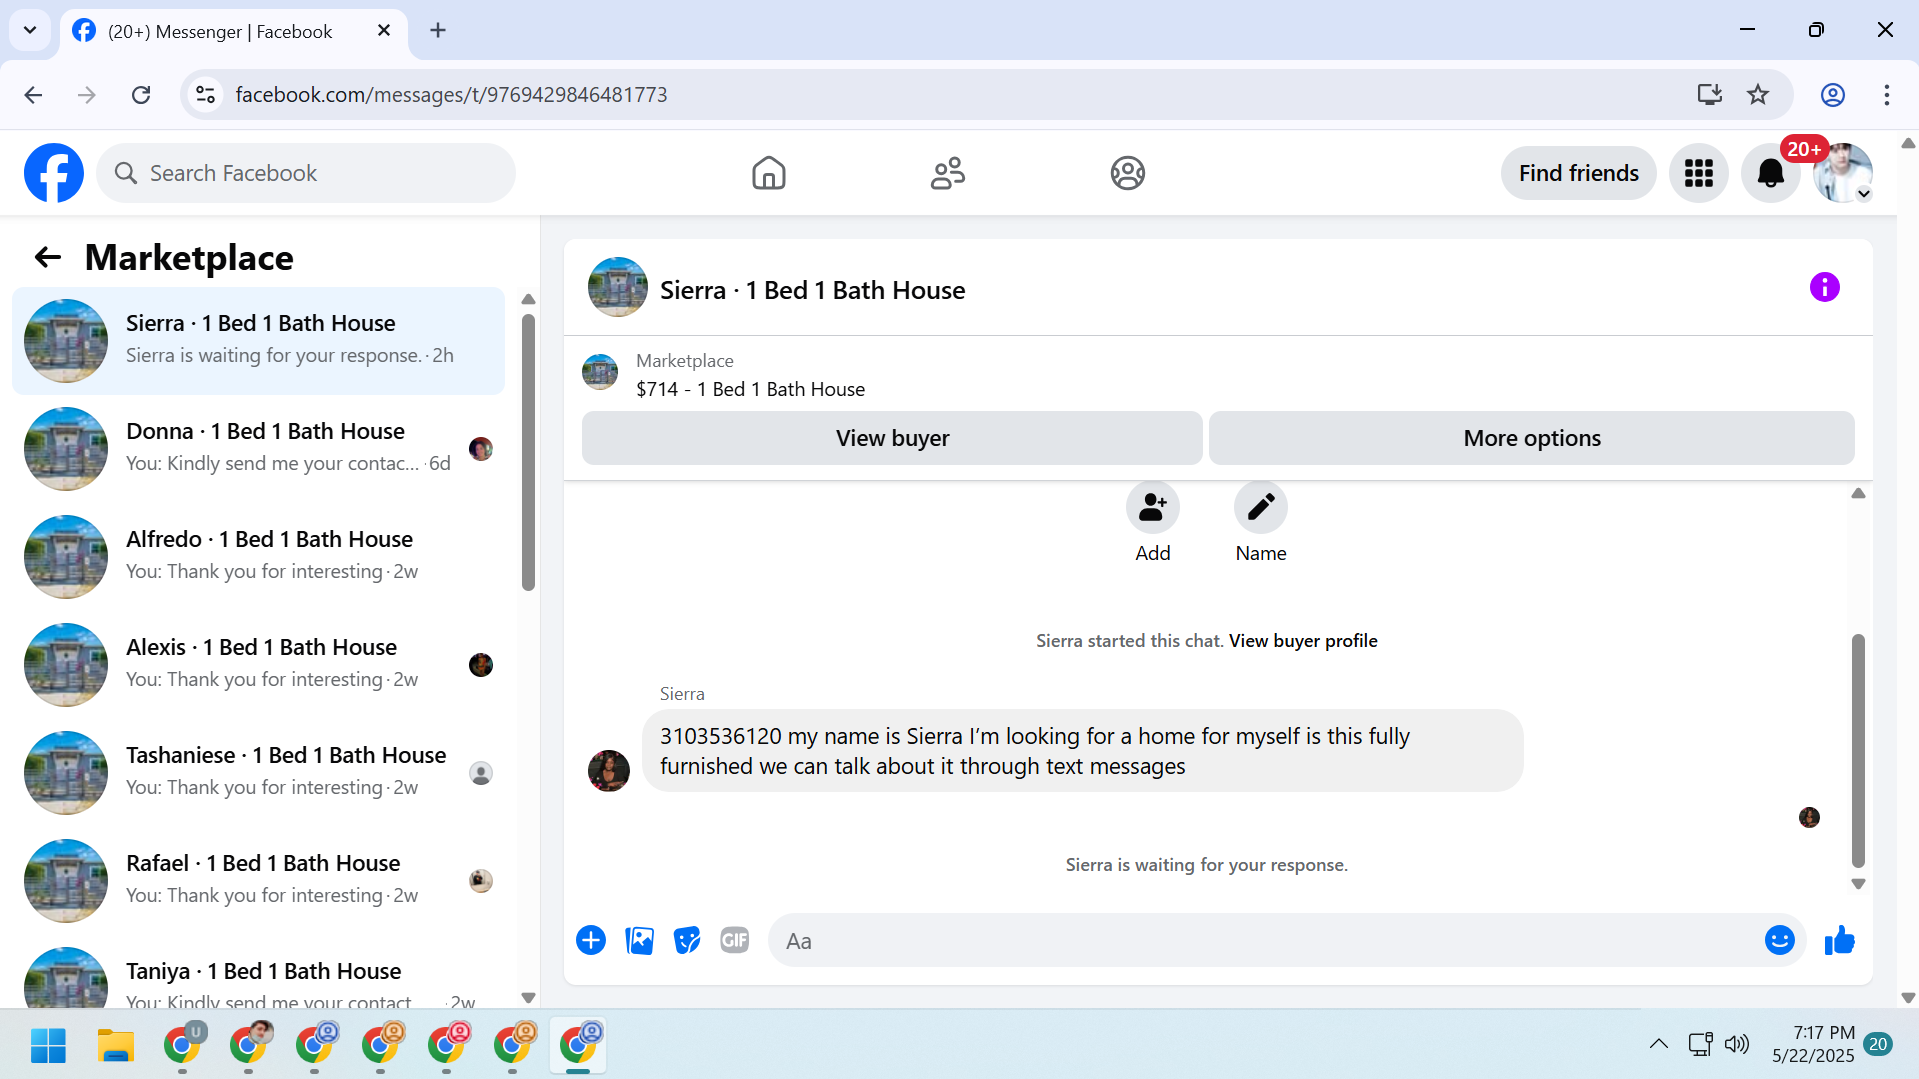Open the Windows Start menu
The width and height of the screenshot is (1919, 1079).
pyautogui.click(x=48, y=1046)
